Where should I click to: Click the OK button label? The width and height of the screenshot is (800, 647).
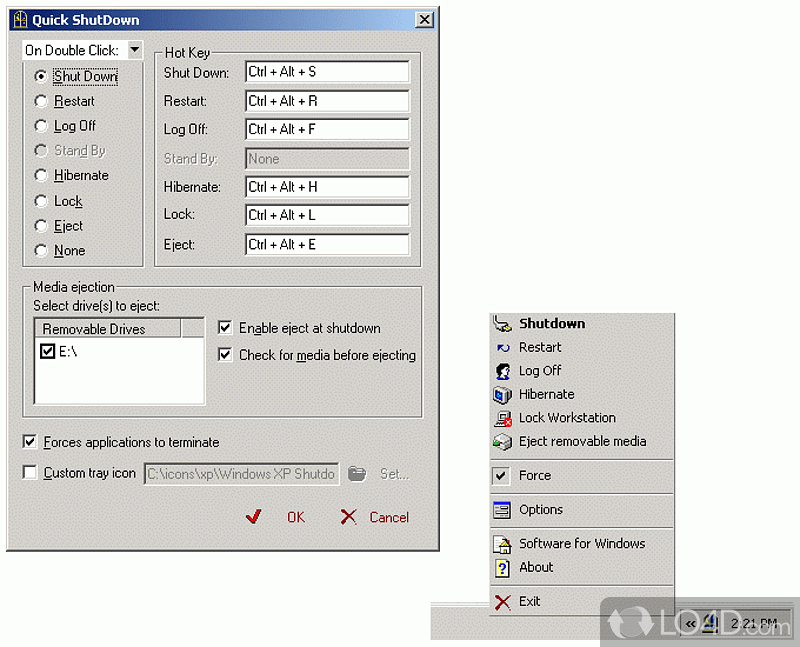click(296, 517)
